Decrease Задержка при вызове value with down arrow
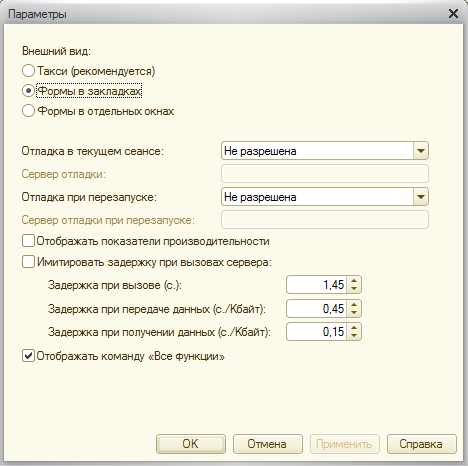Image resolution: width=468 pixels, height=466 pixels. tap(354, 288)
